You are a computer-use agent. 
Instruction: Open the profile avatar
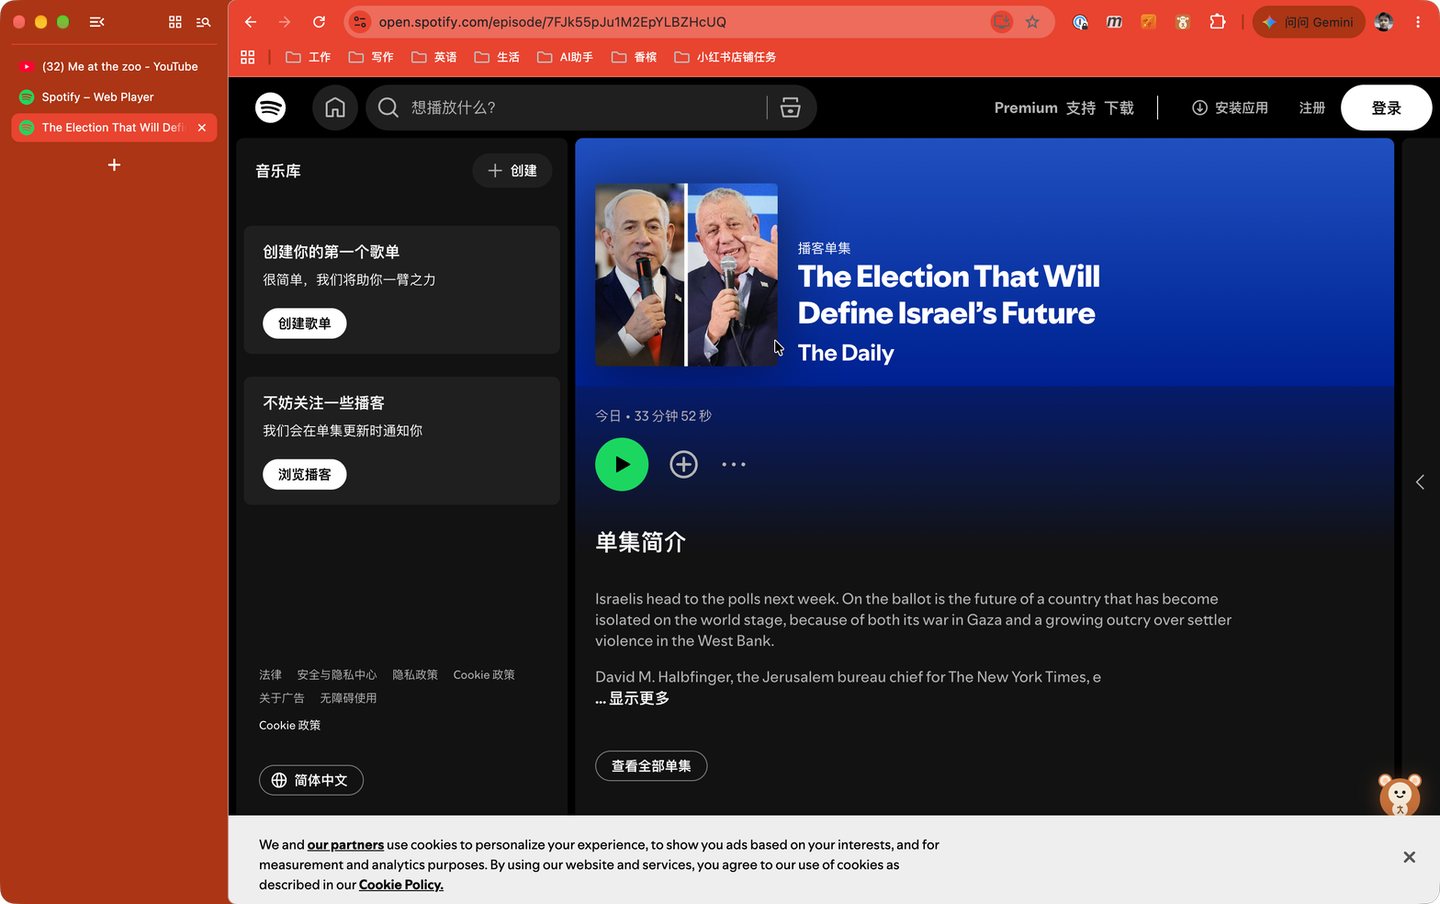coord(1384,22)
